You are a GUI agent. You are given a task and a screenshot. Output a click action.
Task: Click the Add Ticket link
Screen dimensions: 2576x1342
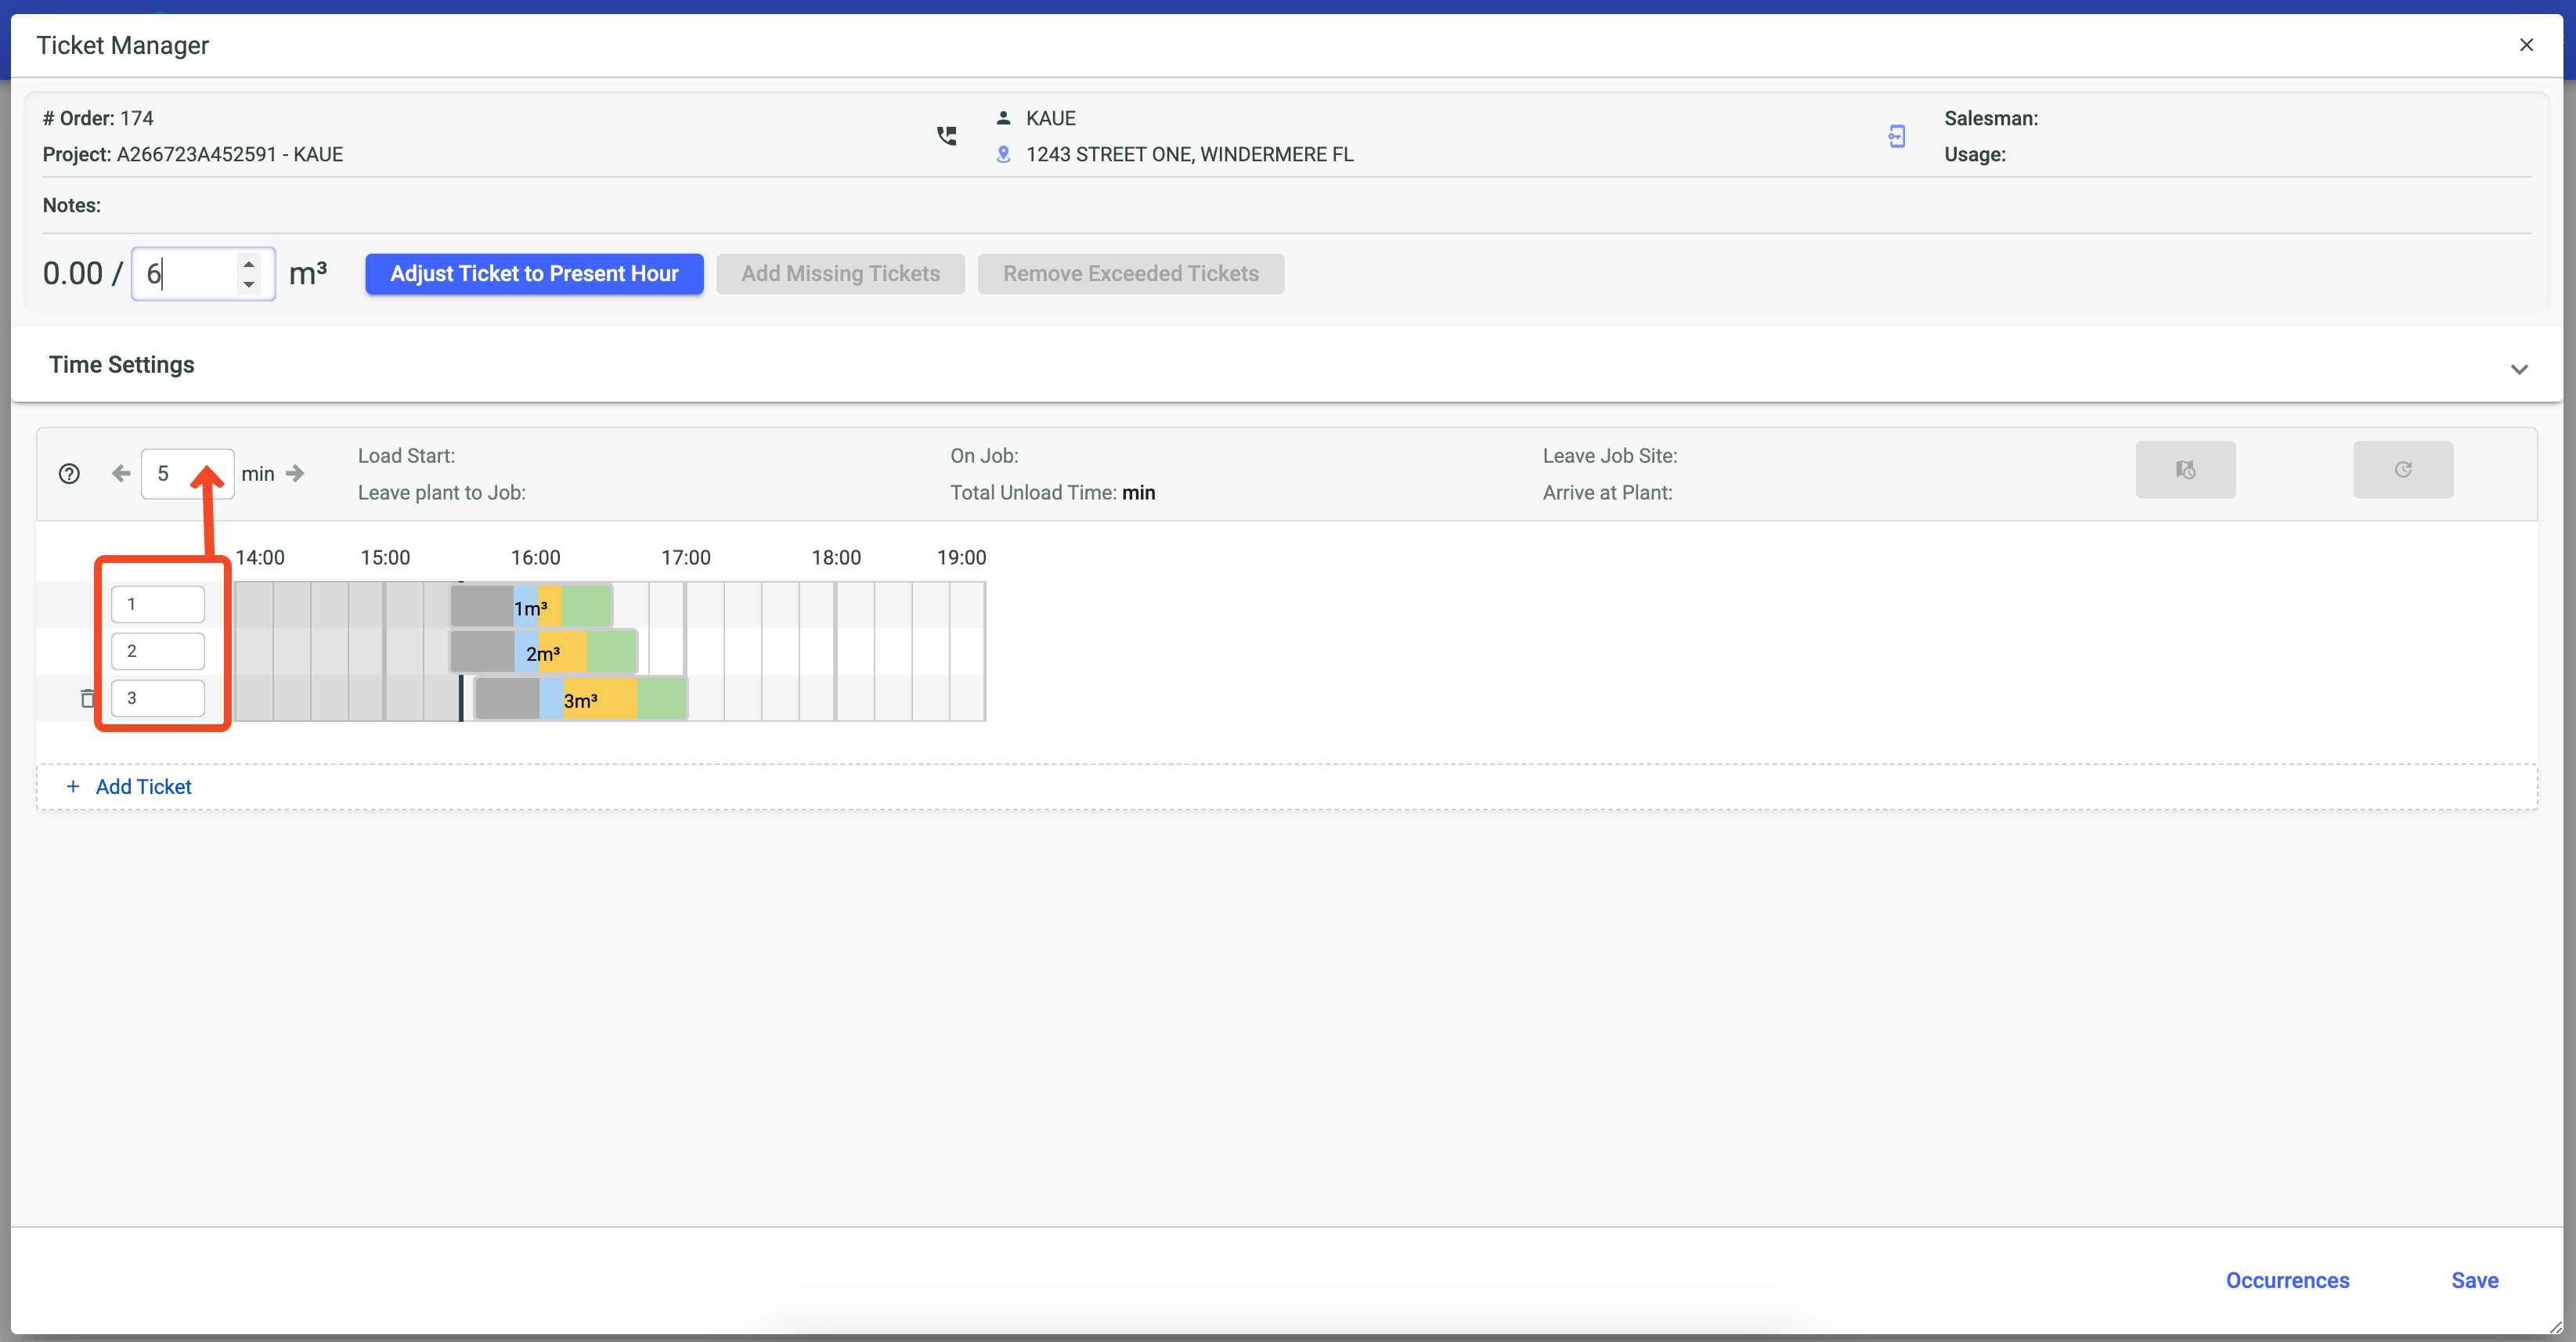coord(143,787)
